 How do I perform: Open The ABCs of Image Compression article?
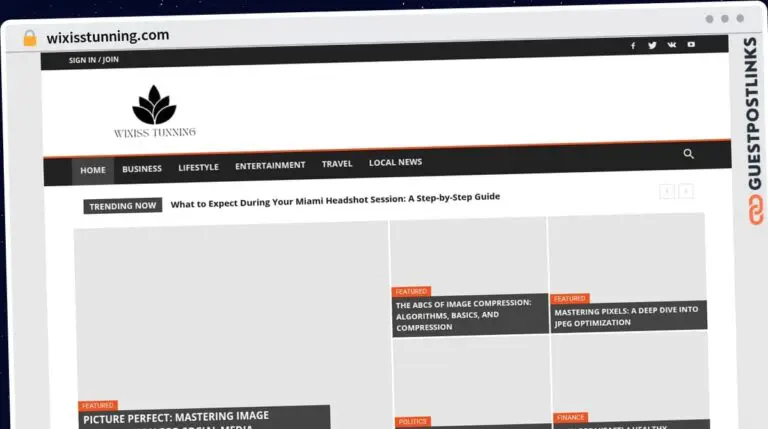click(463, 315)
